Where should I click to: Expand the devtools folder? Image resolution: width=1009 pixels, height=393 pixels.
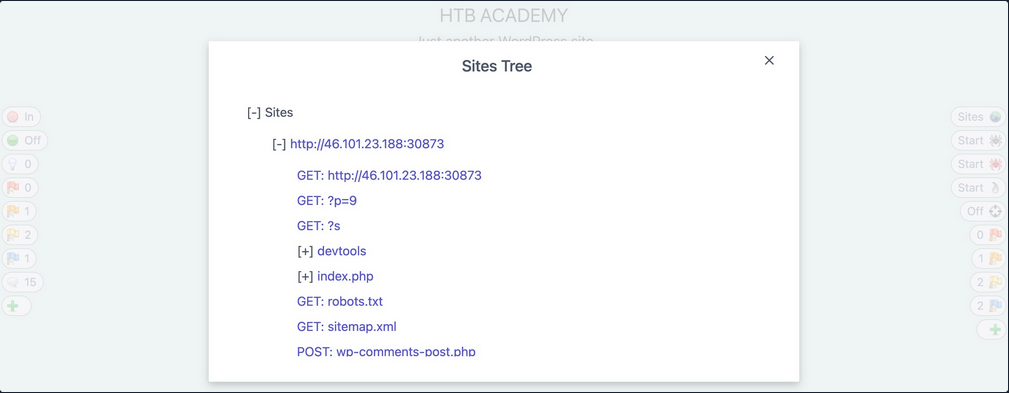[306, 251]
